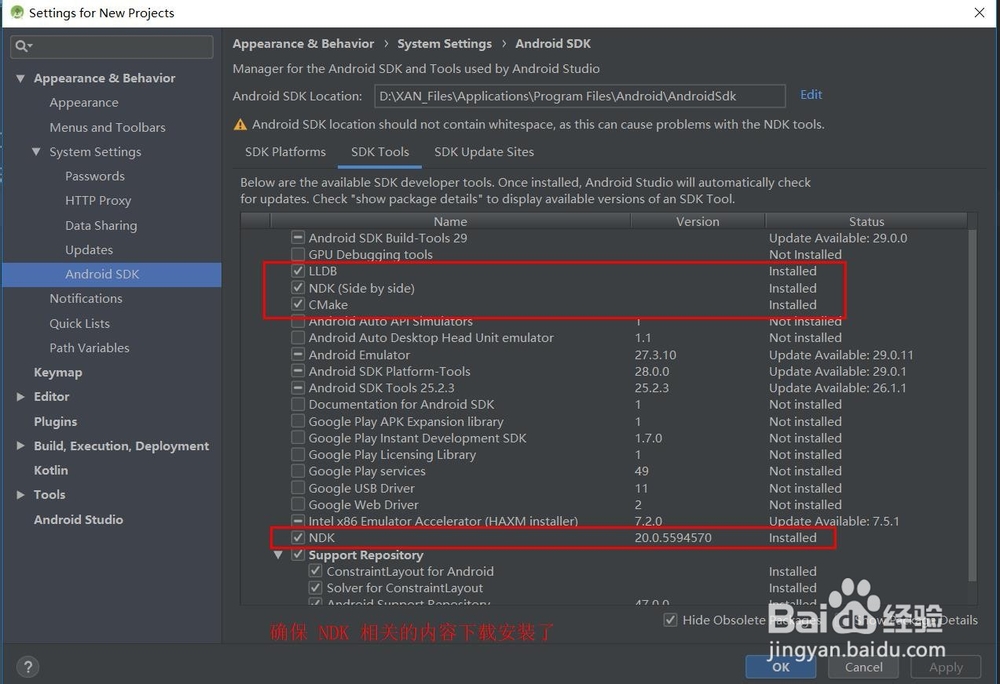Viewport: 1000px width, 684px height.
Task: Open Quick Lists settings
Action: click(79, 323)
